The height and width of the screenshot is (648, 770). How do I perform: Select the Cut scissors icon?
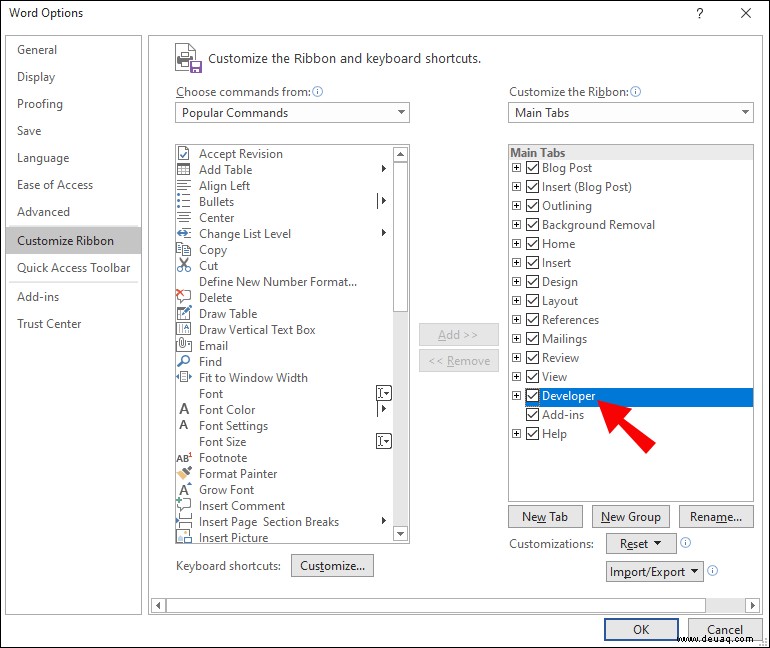click(184, 265)
